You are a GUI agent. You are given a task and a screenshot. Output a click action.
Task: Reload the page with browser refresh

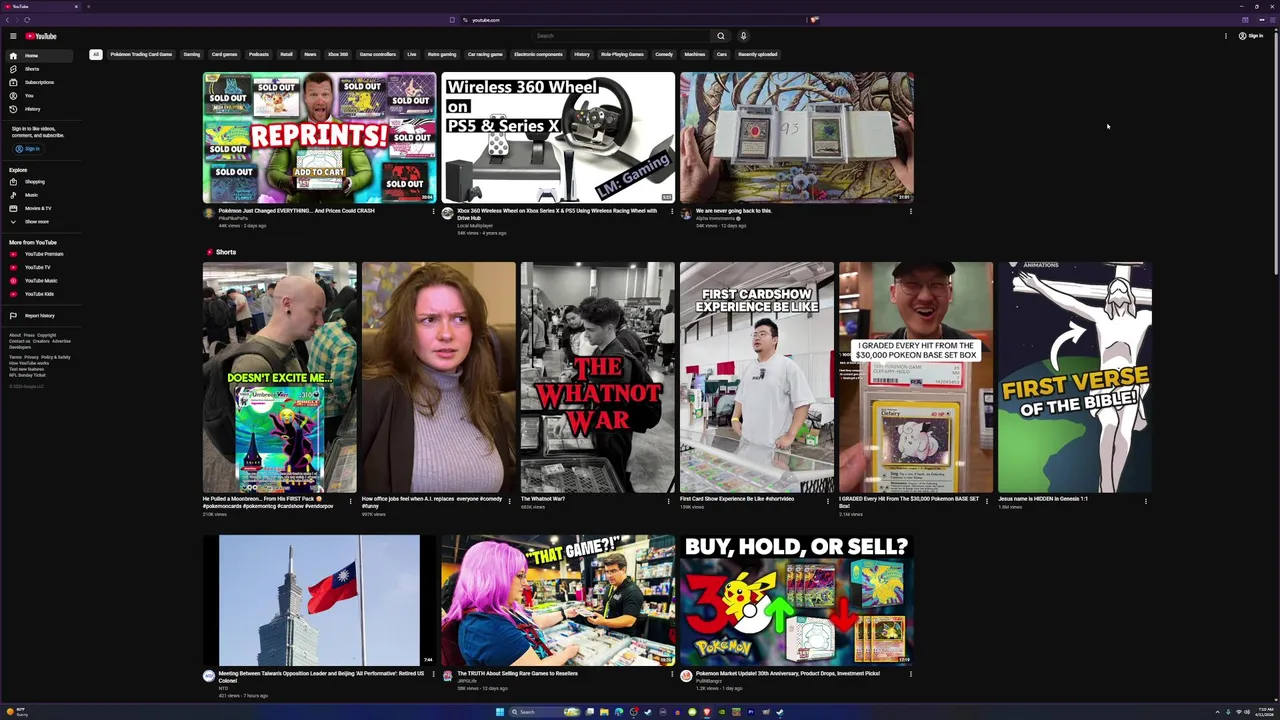point(27,20)
